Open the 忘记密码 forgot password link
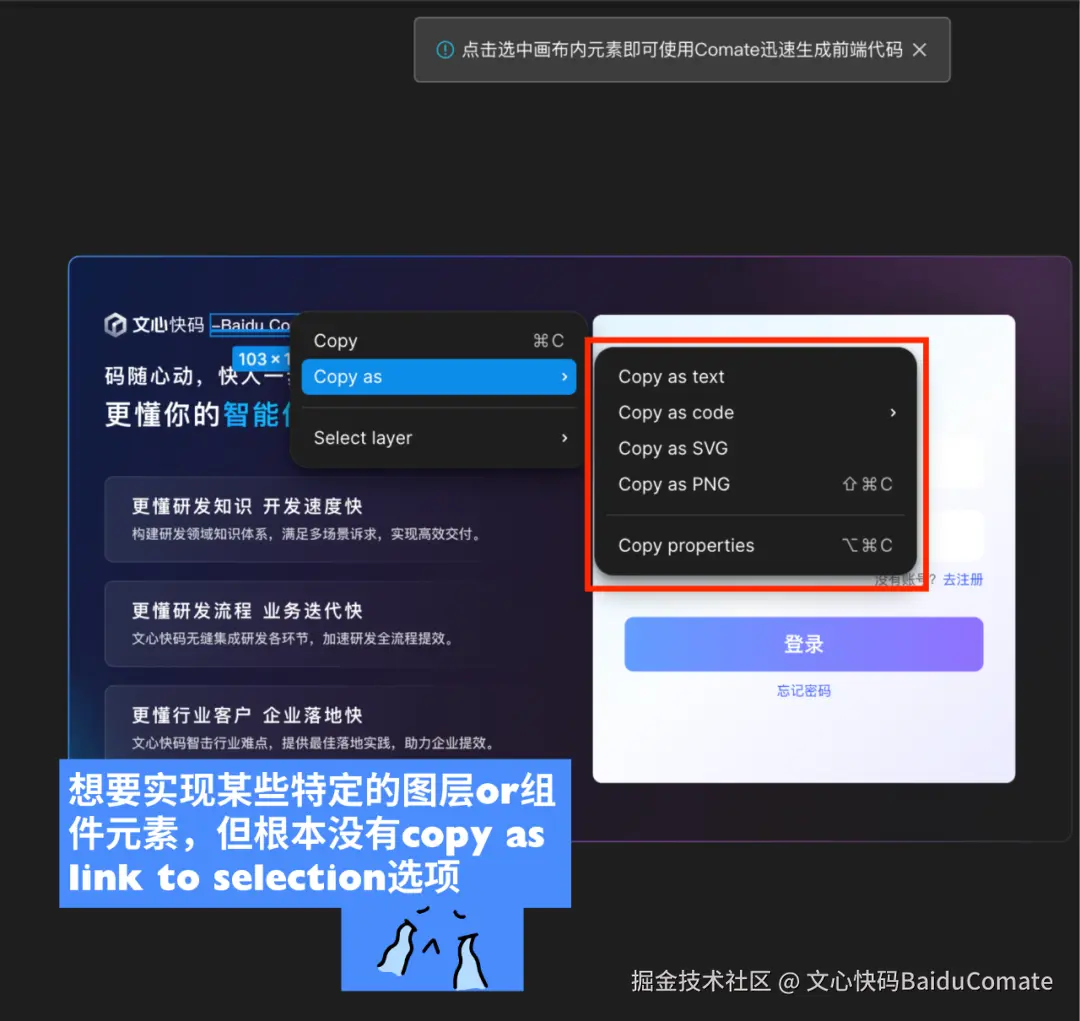Image resolution: width=1080 pixels, height=1021 pixels. [804, 690]
